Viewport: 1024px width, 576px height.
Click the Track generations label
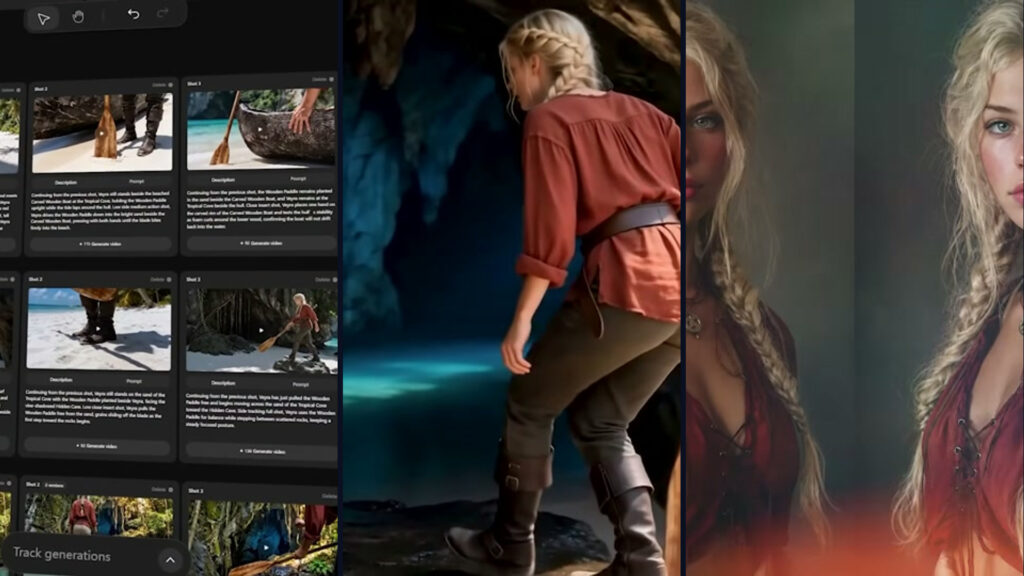(62, 554)
